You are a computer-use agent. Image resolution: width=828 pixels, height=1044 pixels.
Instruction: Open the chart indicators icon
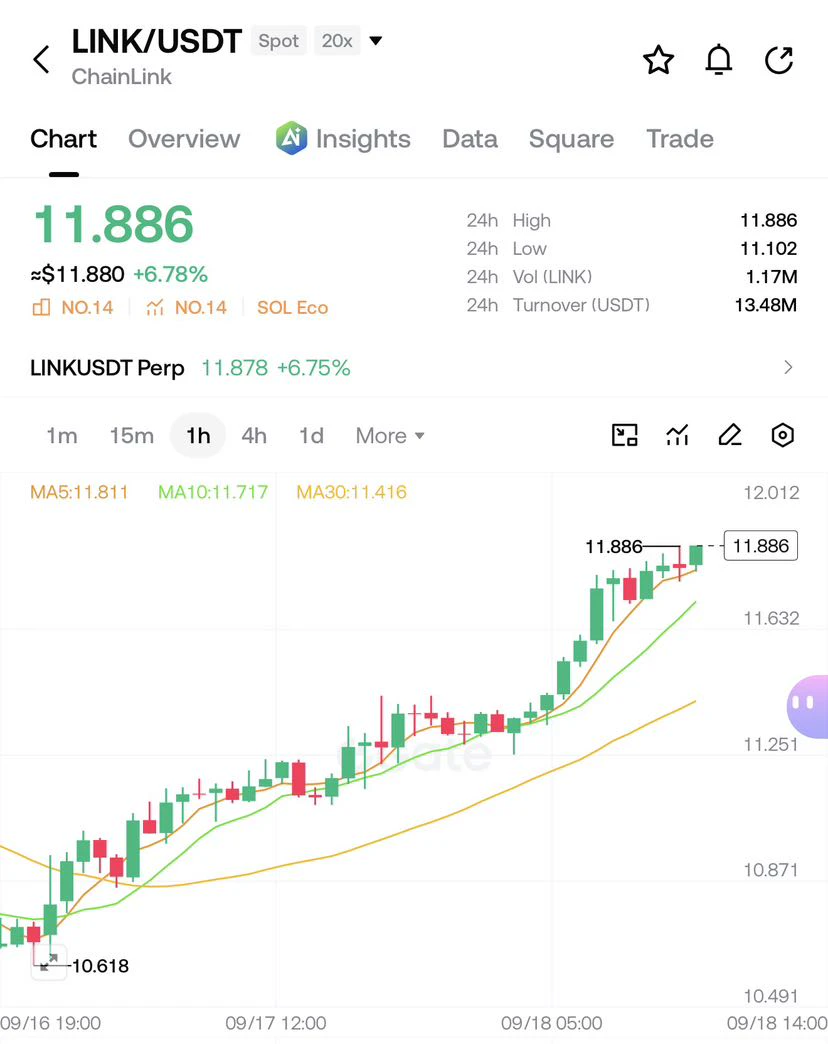pos(677,435)
